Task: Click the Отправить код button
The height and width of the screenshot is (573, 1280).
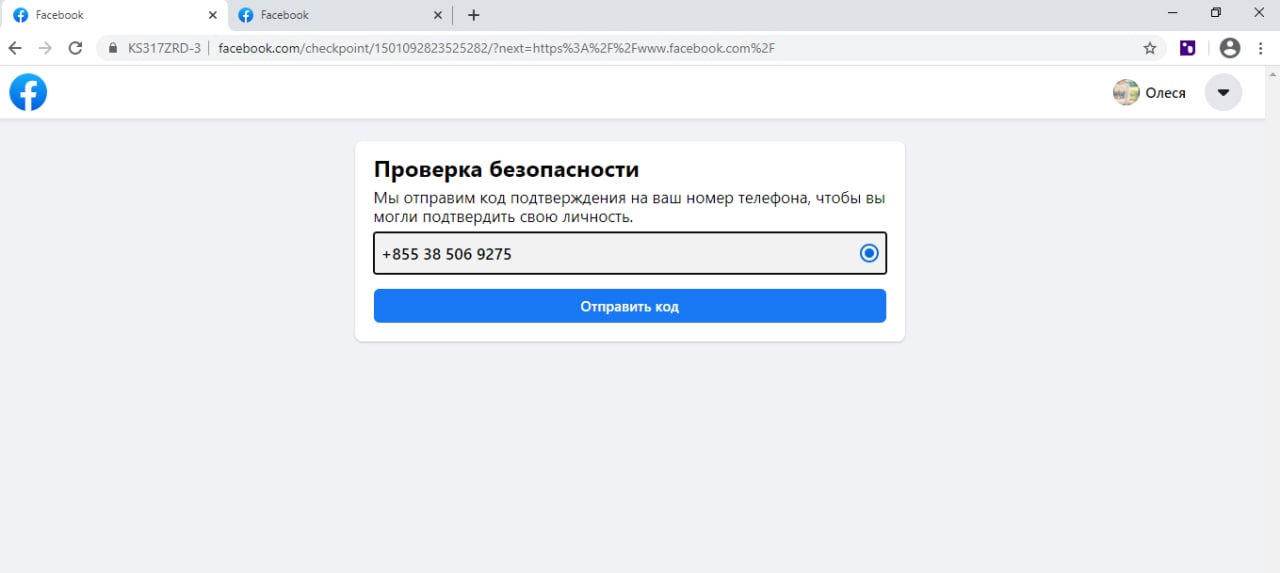Action: coord(630,306)
